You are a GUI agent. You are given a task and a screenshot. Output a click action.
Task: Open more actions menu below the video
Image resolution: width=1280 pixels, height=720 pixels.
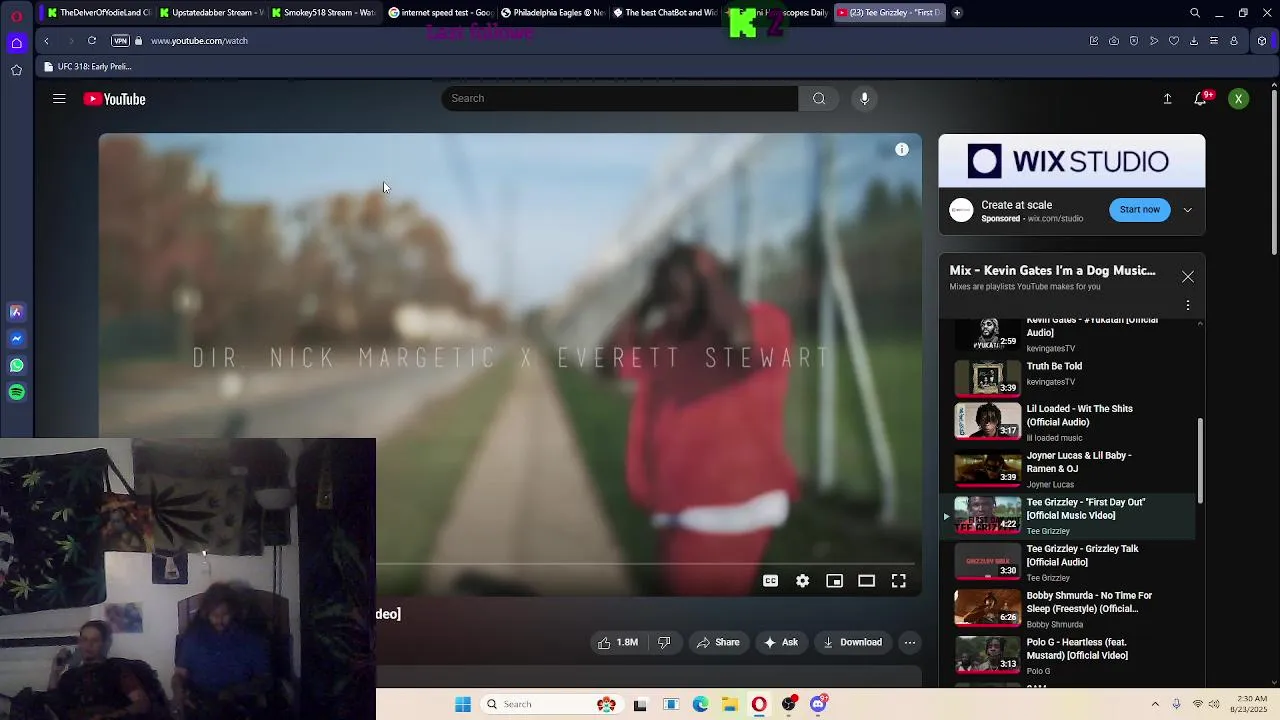(910, 642)
